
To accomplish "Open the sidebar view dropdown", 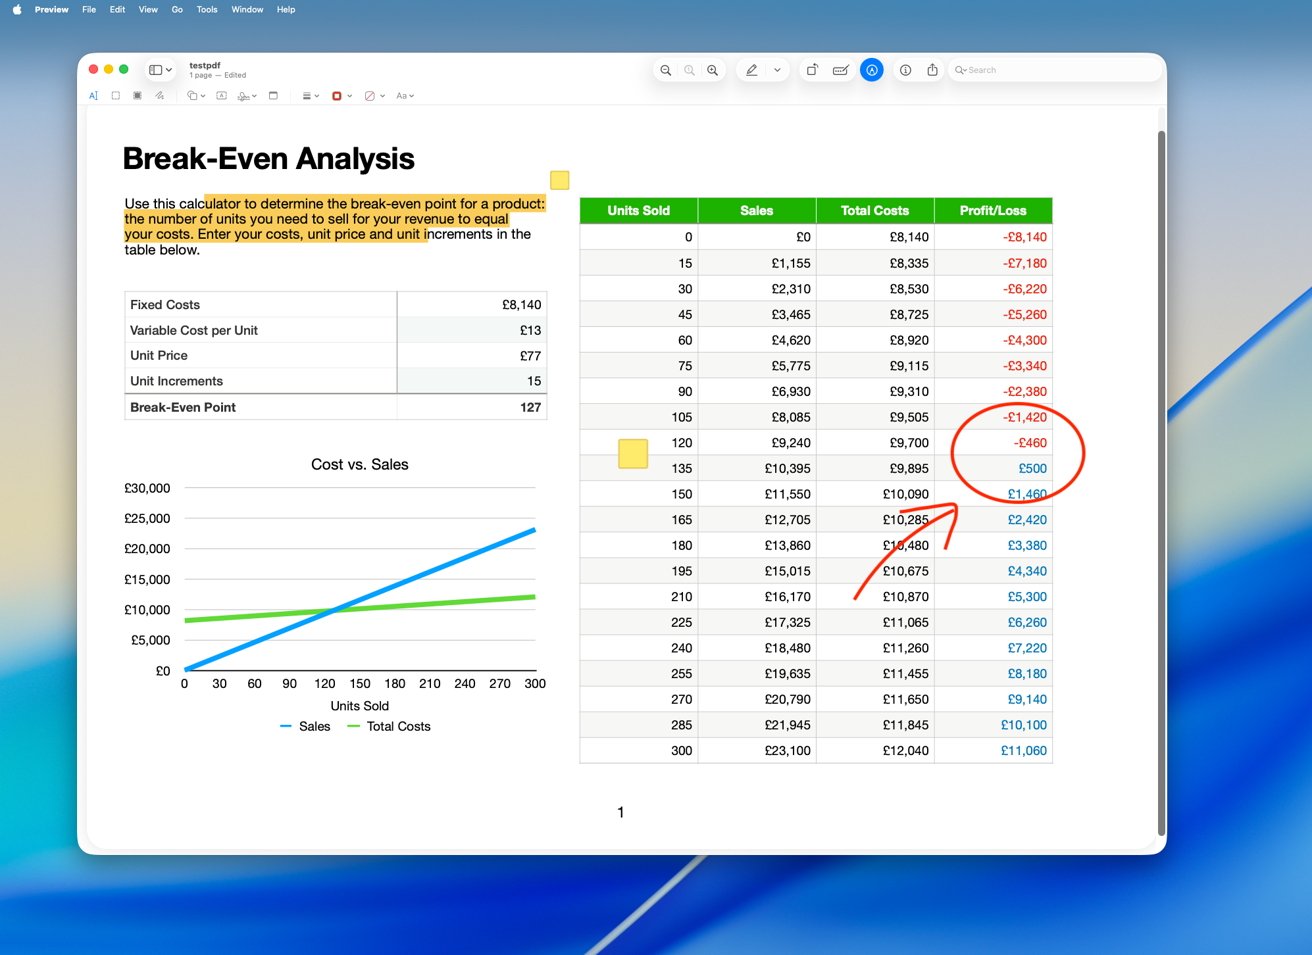I will point(160,70).
